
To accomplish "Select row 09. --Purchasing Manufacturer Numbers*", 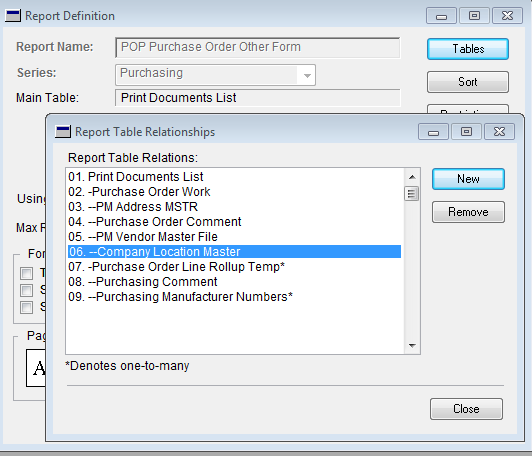I will click(234, 297).
